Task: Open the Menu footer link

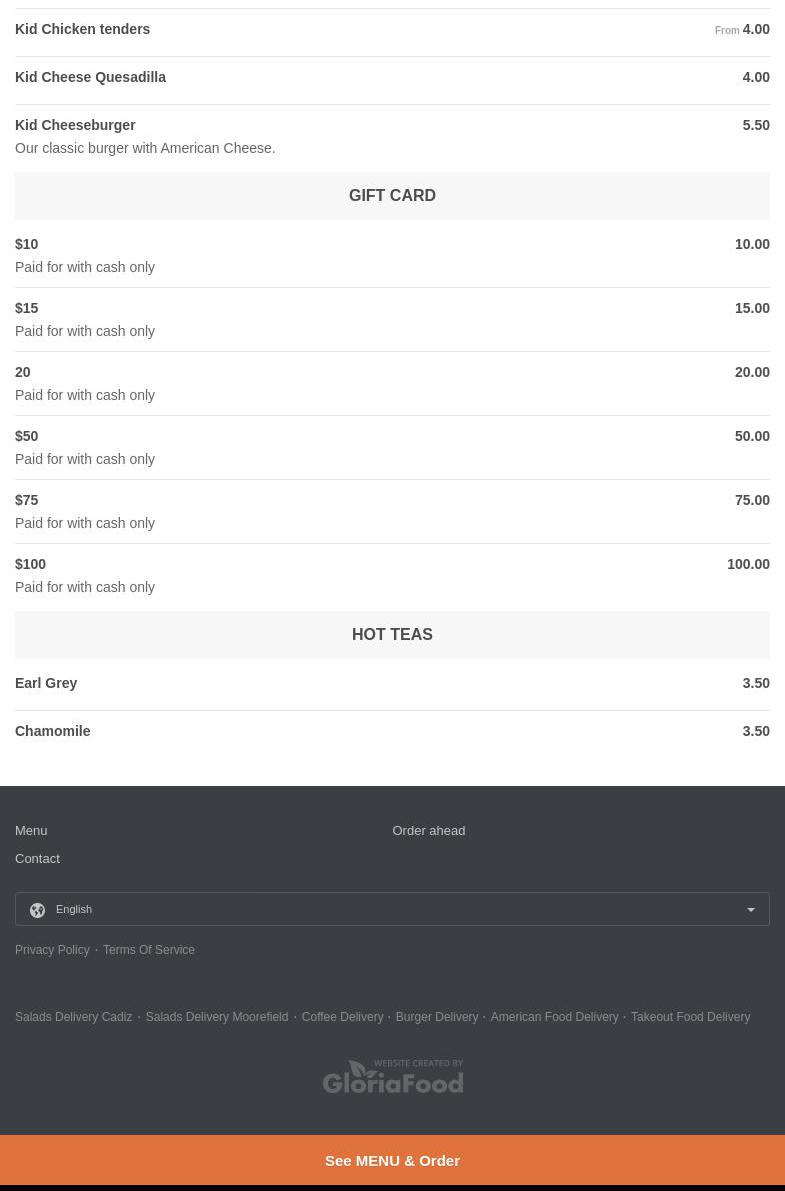Action: 31,831
